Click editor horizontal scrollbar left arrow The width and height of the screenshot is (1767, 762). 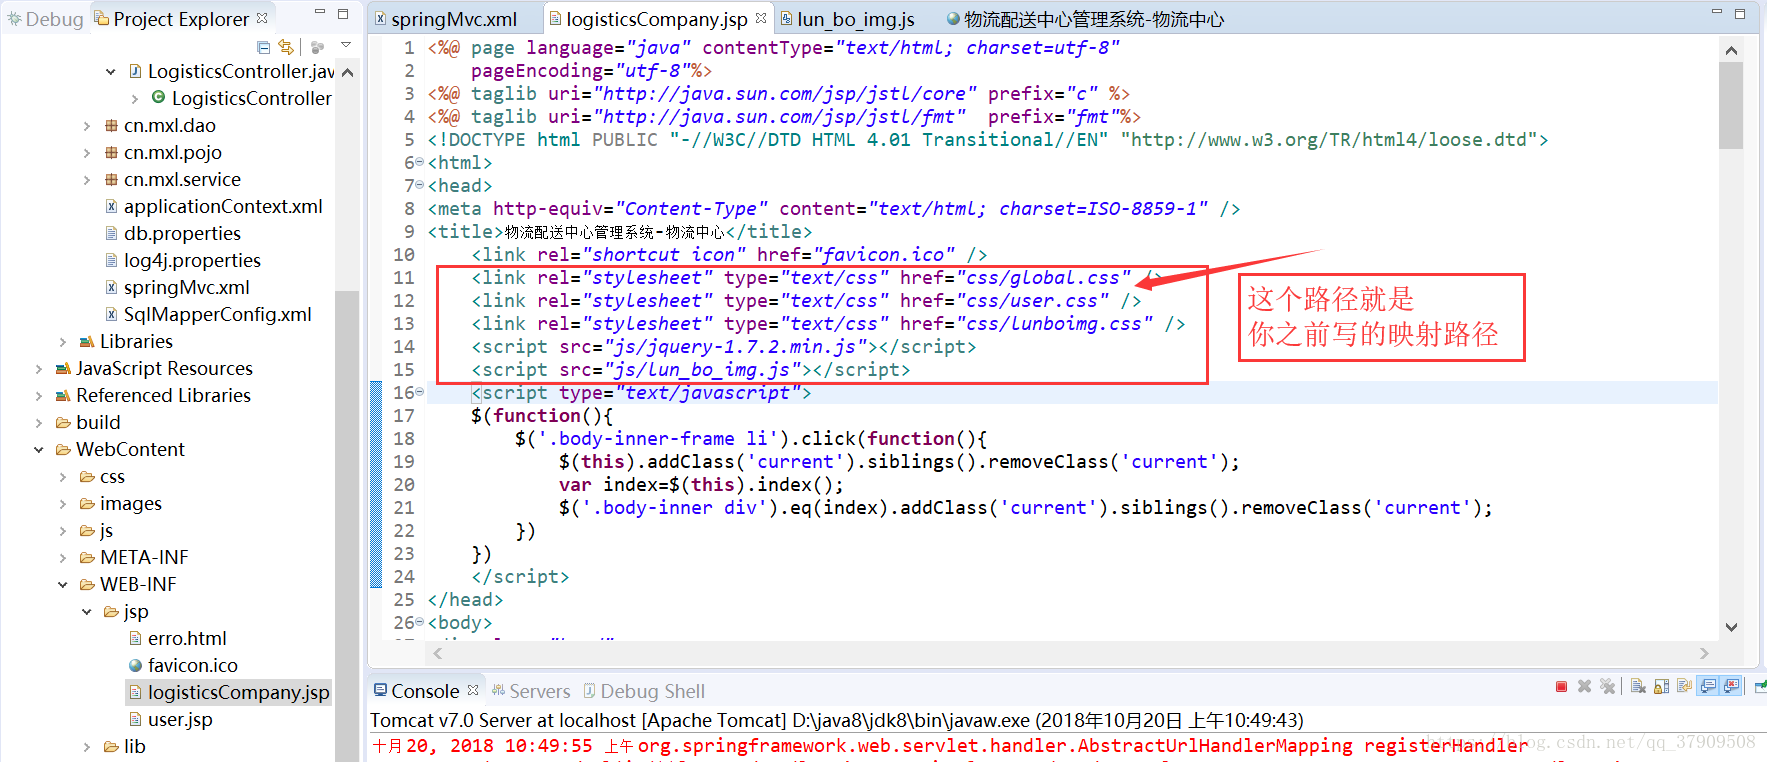(437, 653)
